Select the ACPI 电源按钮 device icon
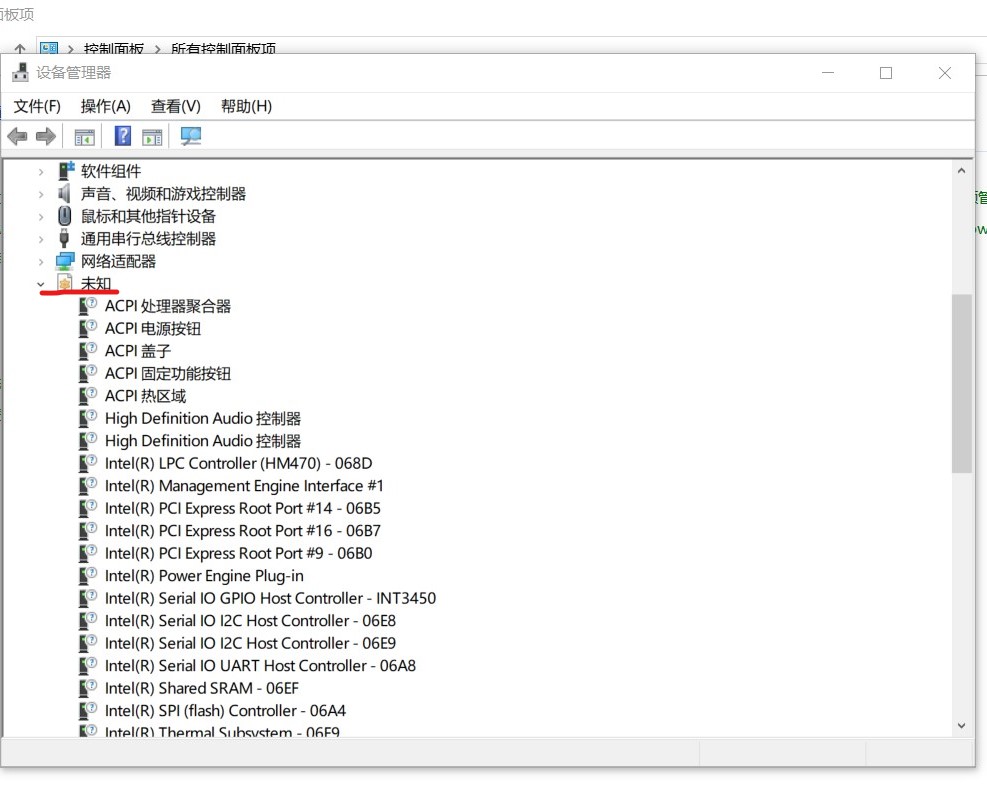This screenshot has width=987, height=791. point(88,328)
